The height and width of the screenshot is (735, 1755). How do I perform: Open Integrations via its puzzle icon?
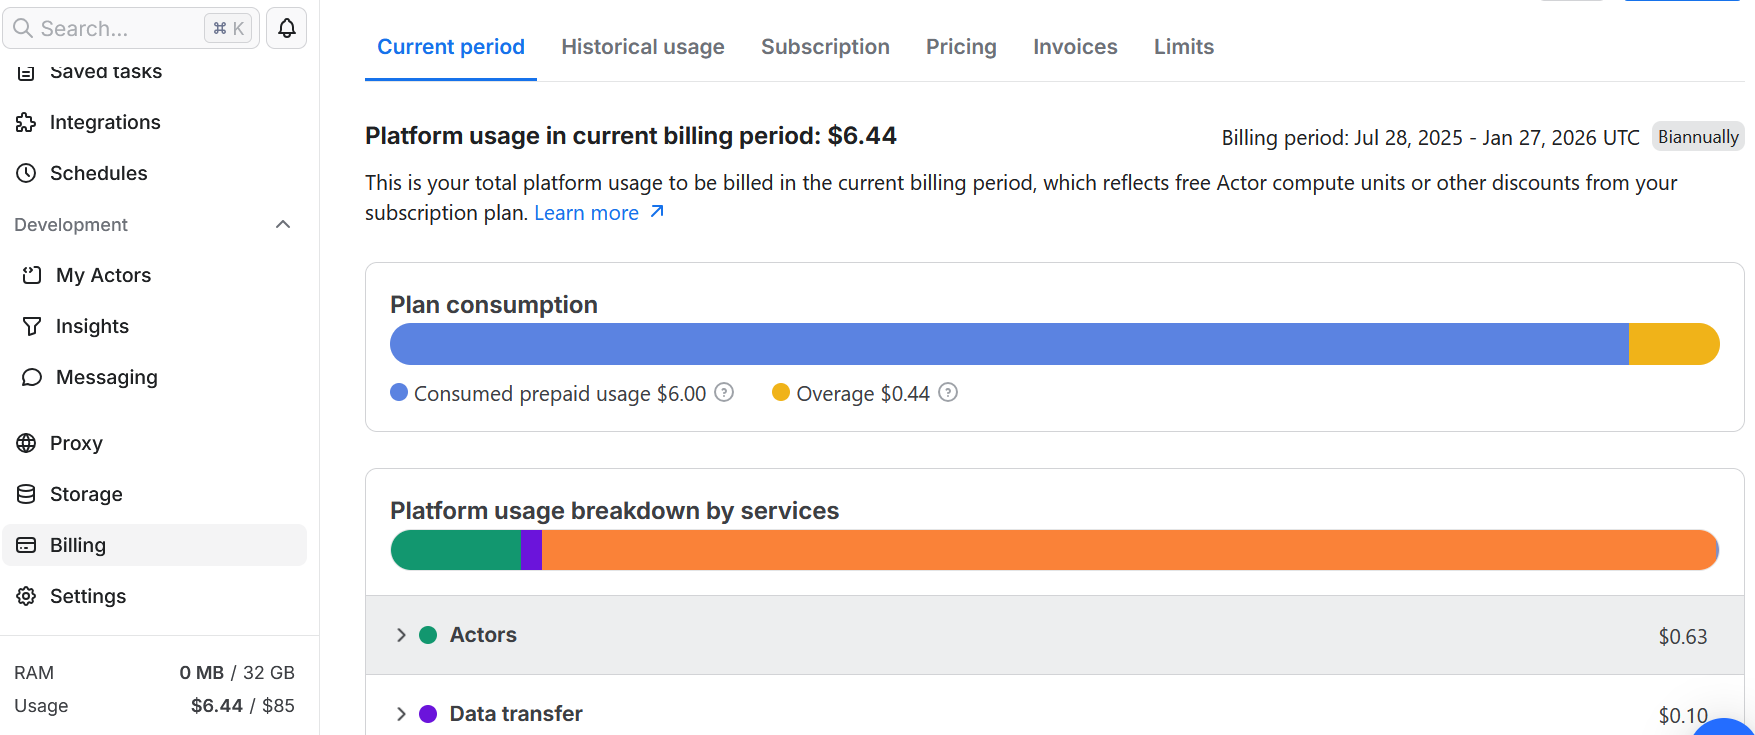click(x=26, y=123)
